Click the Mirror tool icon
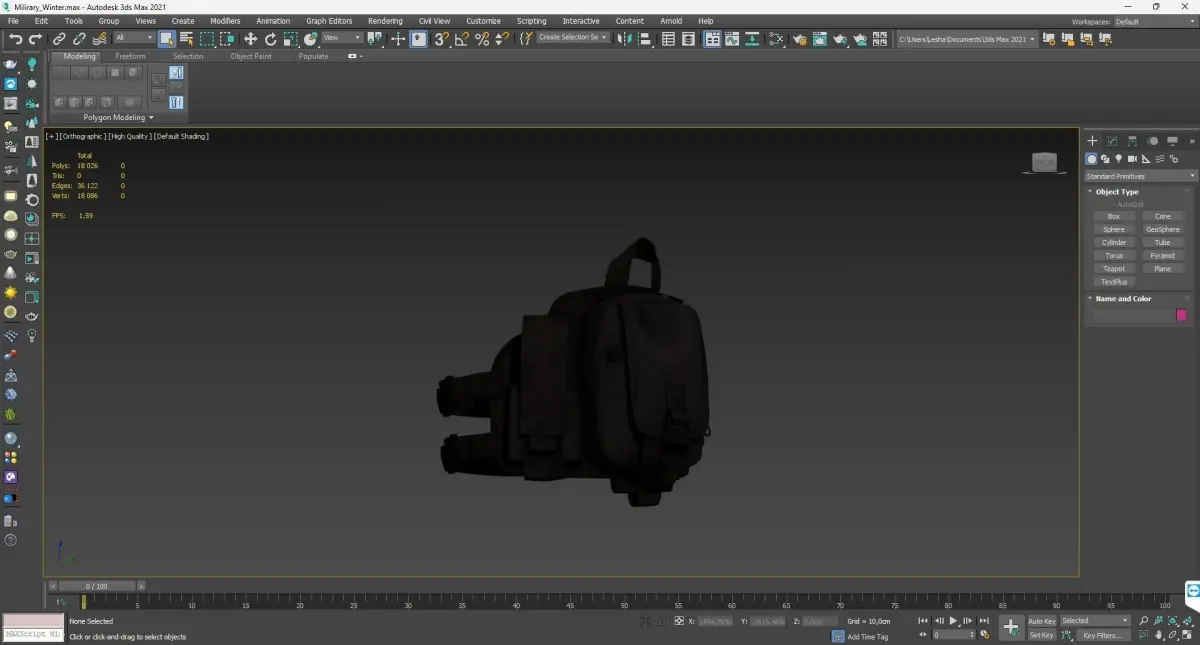 point(625,39)
